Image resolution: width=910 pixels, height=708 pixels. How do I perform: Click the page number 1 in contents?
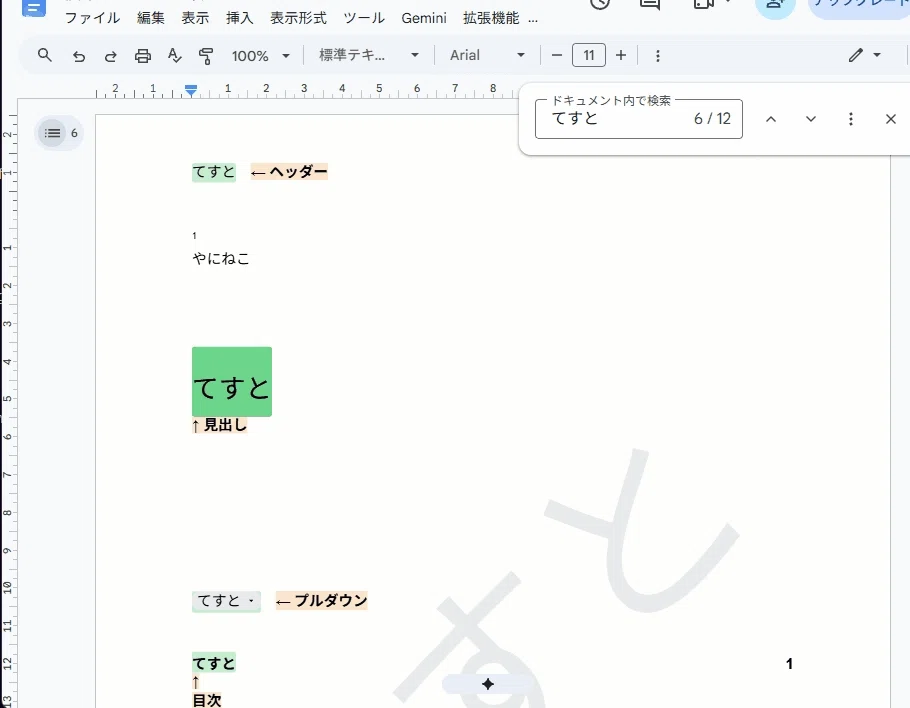pyautogui.click(x=789, y=663)
